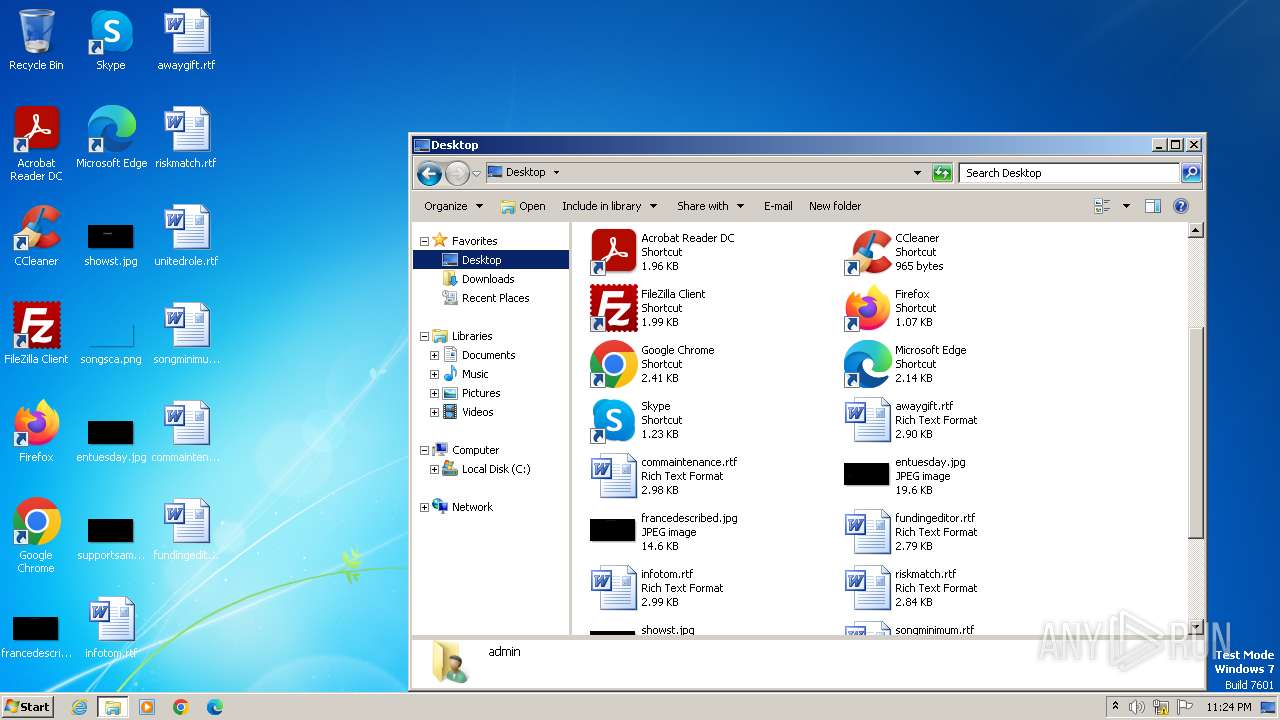Viewport: 1280px width, 720px height.
Task: Select Recent Places in Favorites
Action: (485, 298)
